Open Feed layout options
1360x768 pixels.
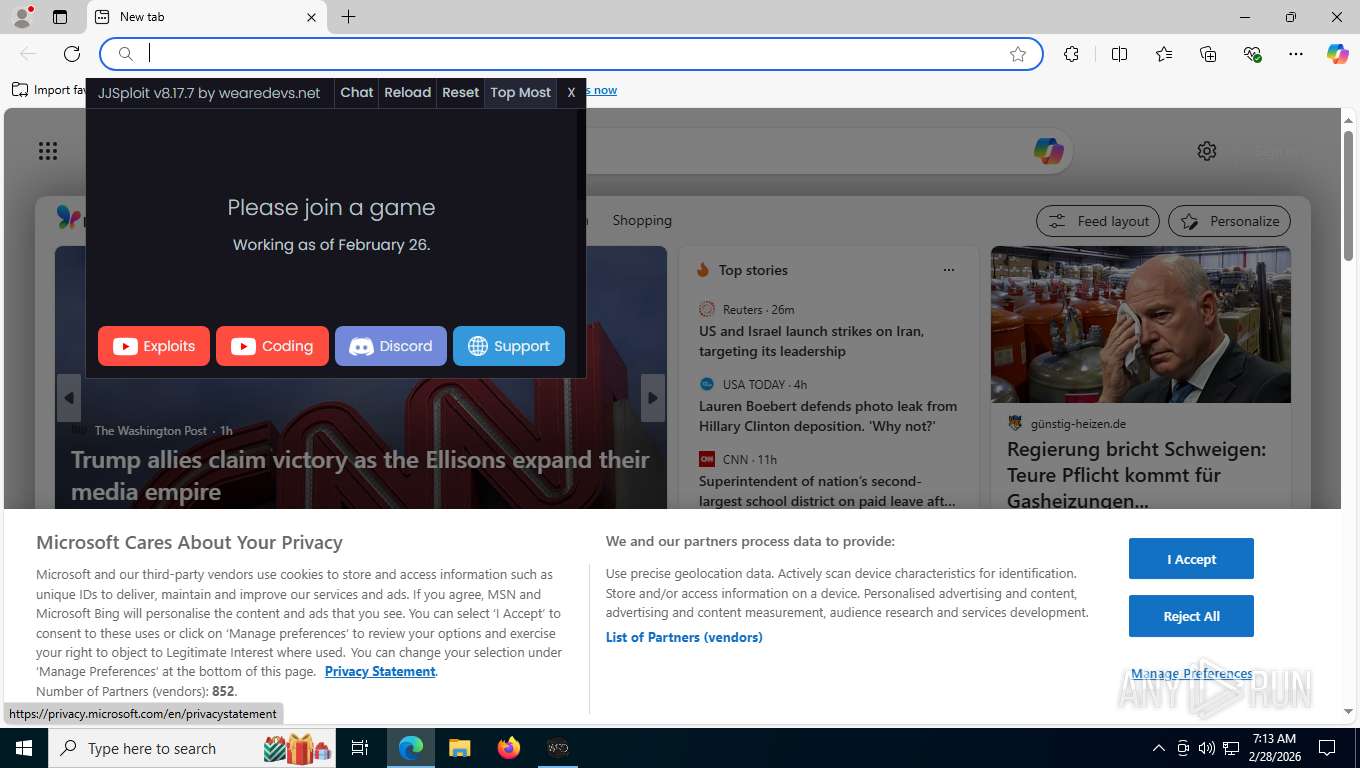[x=1098, y=221]
